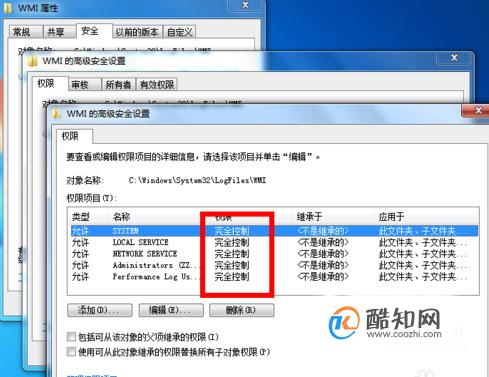Viewport: 489px width, 377px height.
Task: Select the SYSTEM permission entry row
Action: pyautogui.click(x=274, y=231)
